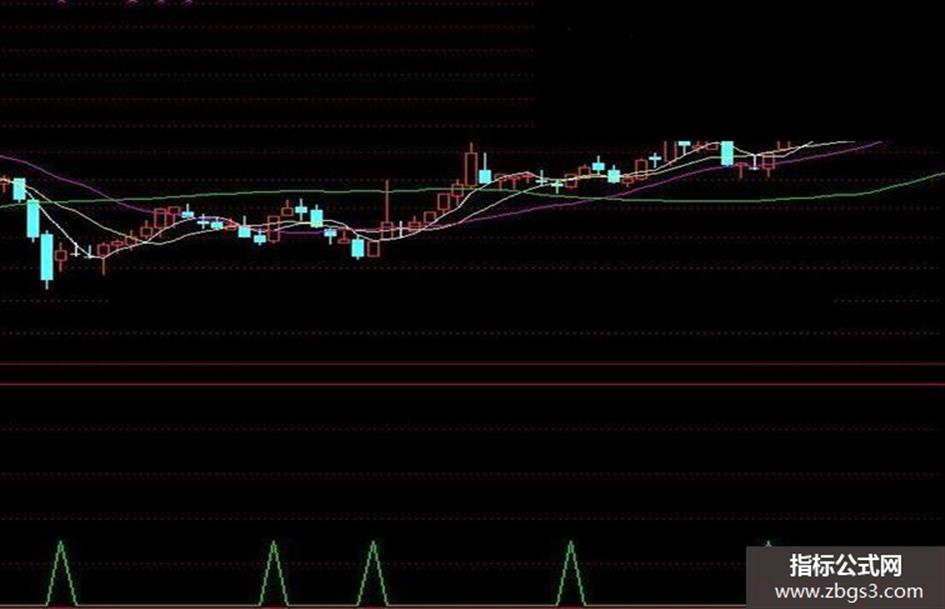The height and width of the screenshot is (609, 945).
Task: Click the third green signal spike from left
Action: click(373, 573)
